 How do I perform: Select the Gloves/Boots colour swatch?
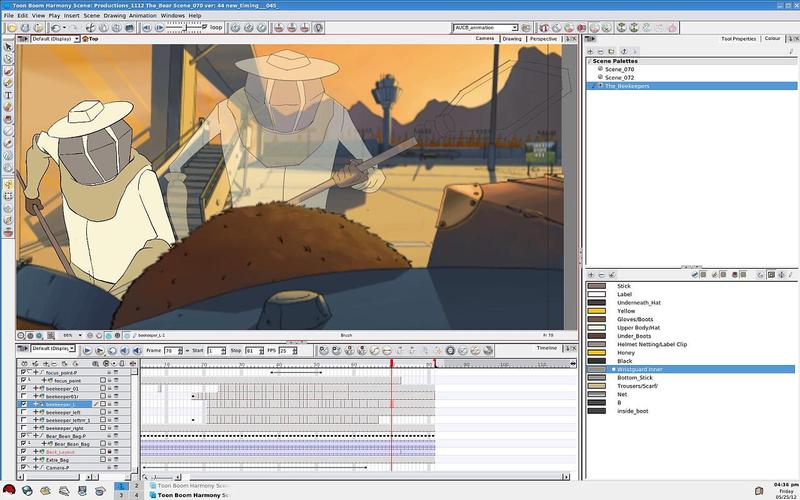[596, 319]
